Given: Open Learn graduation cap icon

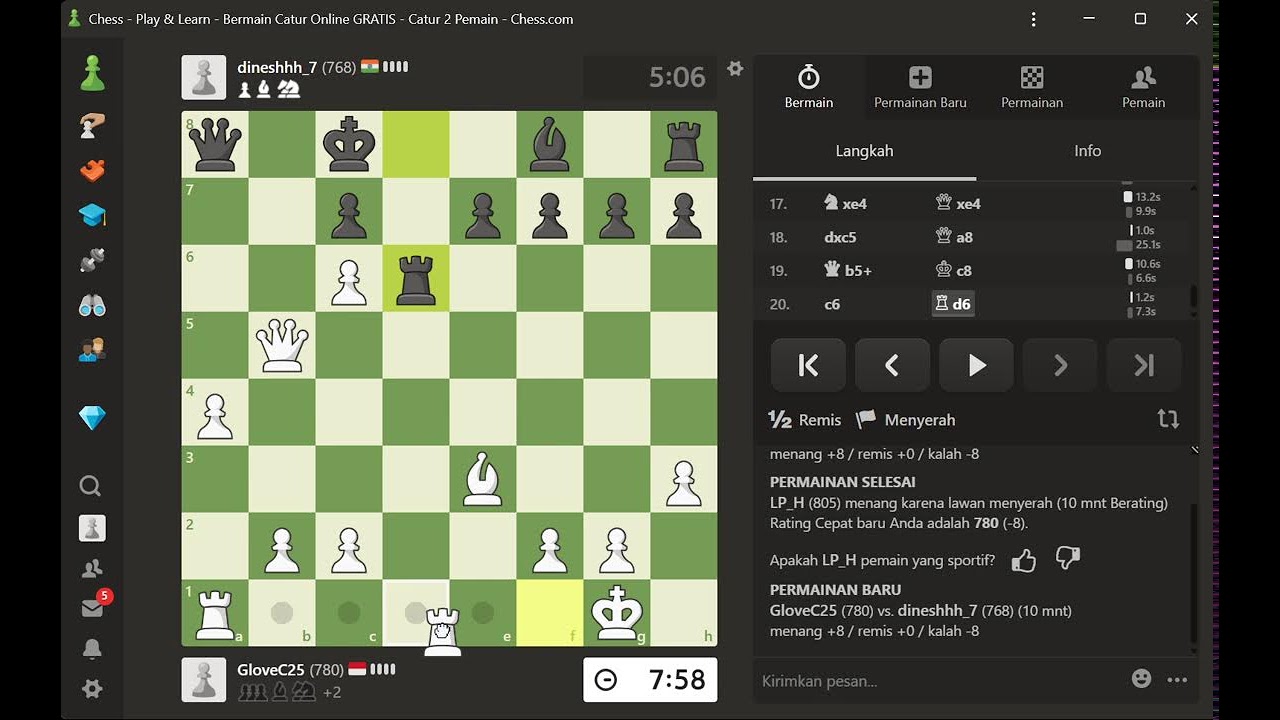Looking at the screenshot, I should click(x=92, y=215).
